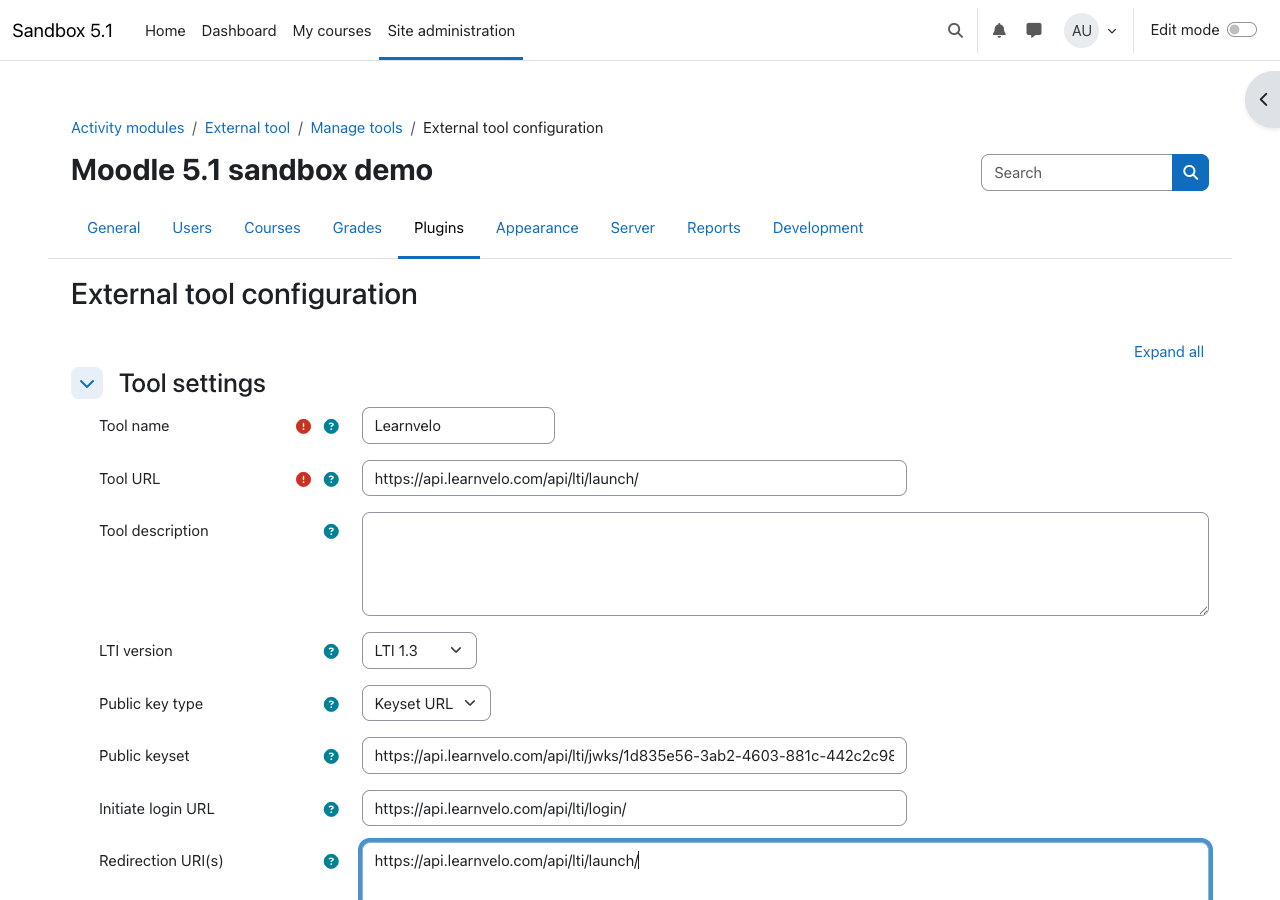Viewport: 1280px width, 900px height.
Task: Go to Manage tools breadcrumb link
Action: [356, 128]
